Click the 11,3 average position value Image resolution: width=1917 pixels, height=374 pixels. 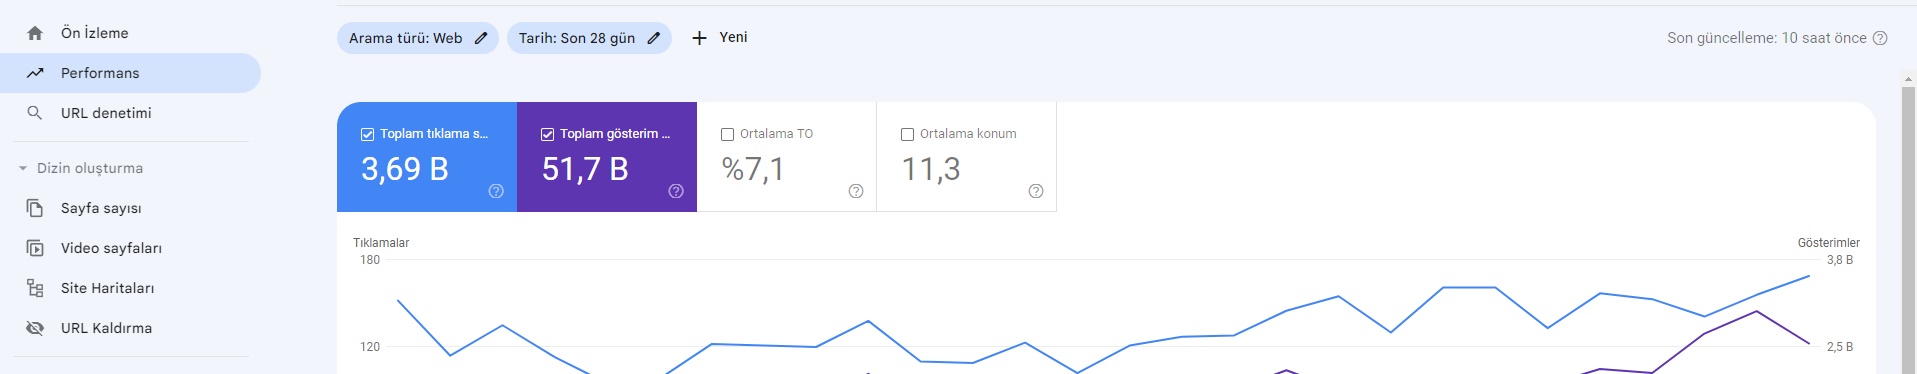[x=931, y=169]
